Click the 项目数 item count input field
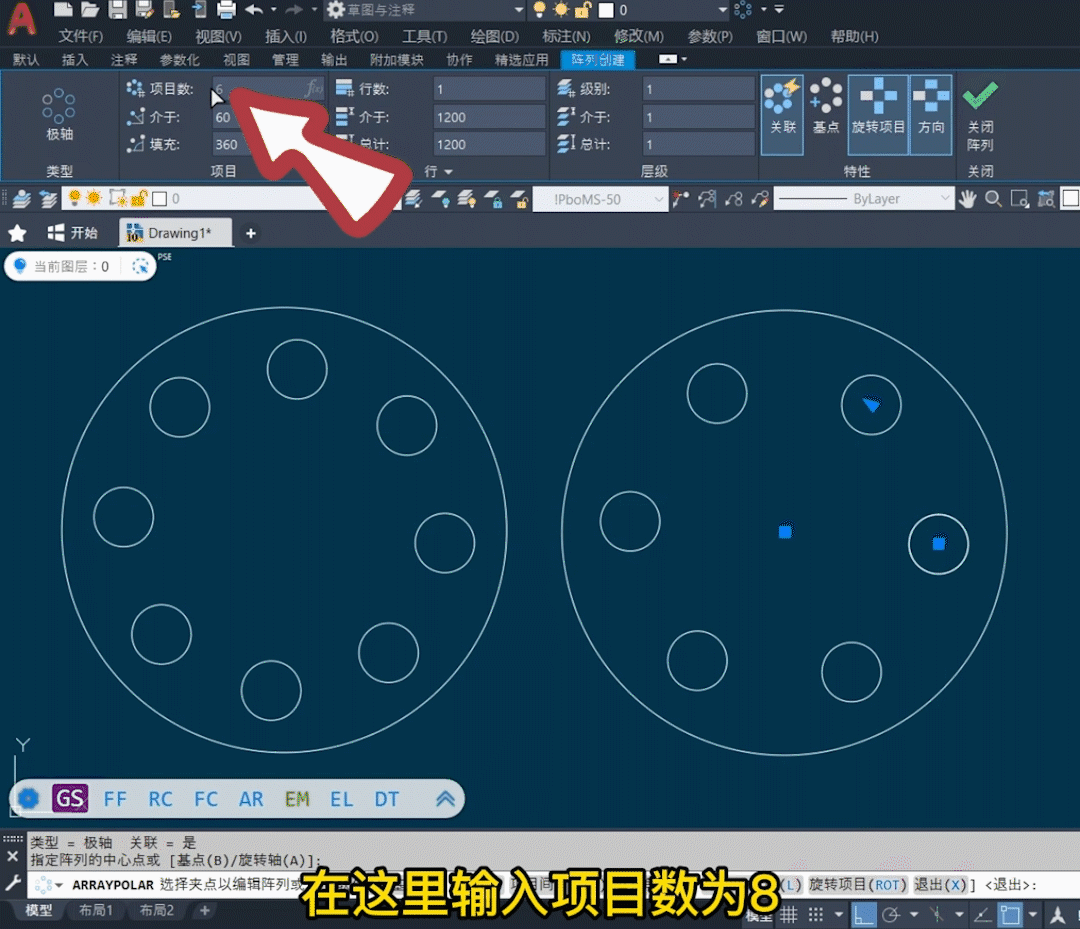Viewport: 1080px width, 929px height. (267, 89)
